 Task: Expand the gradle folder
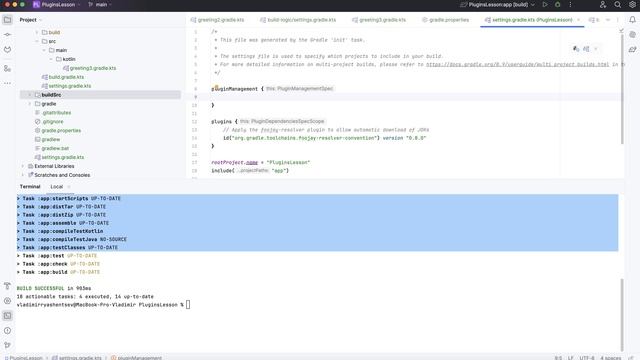[29, 104]
